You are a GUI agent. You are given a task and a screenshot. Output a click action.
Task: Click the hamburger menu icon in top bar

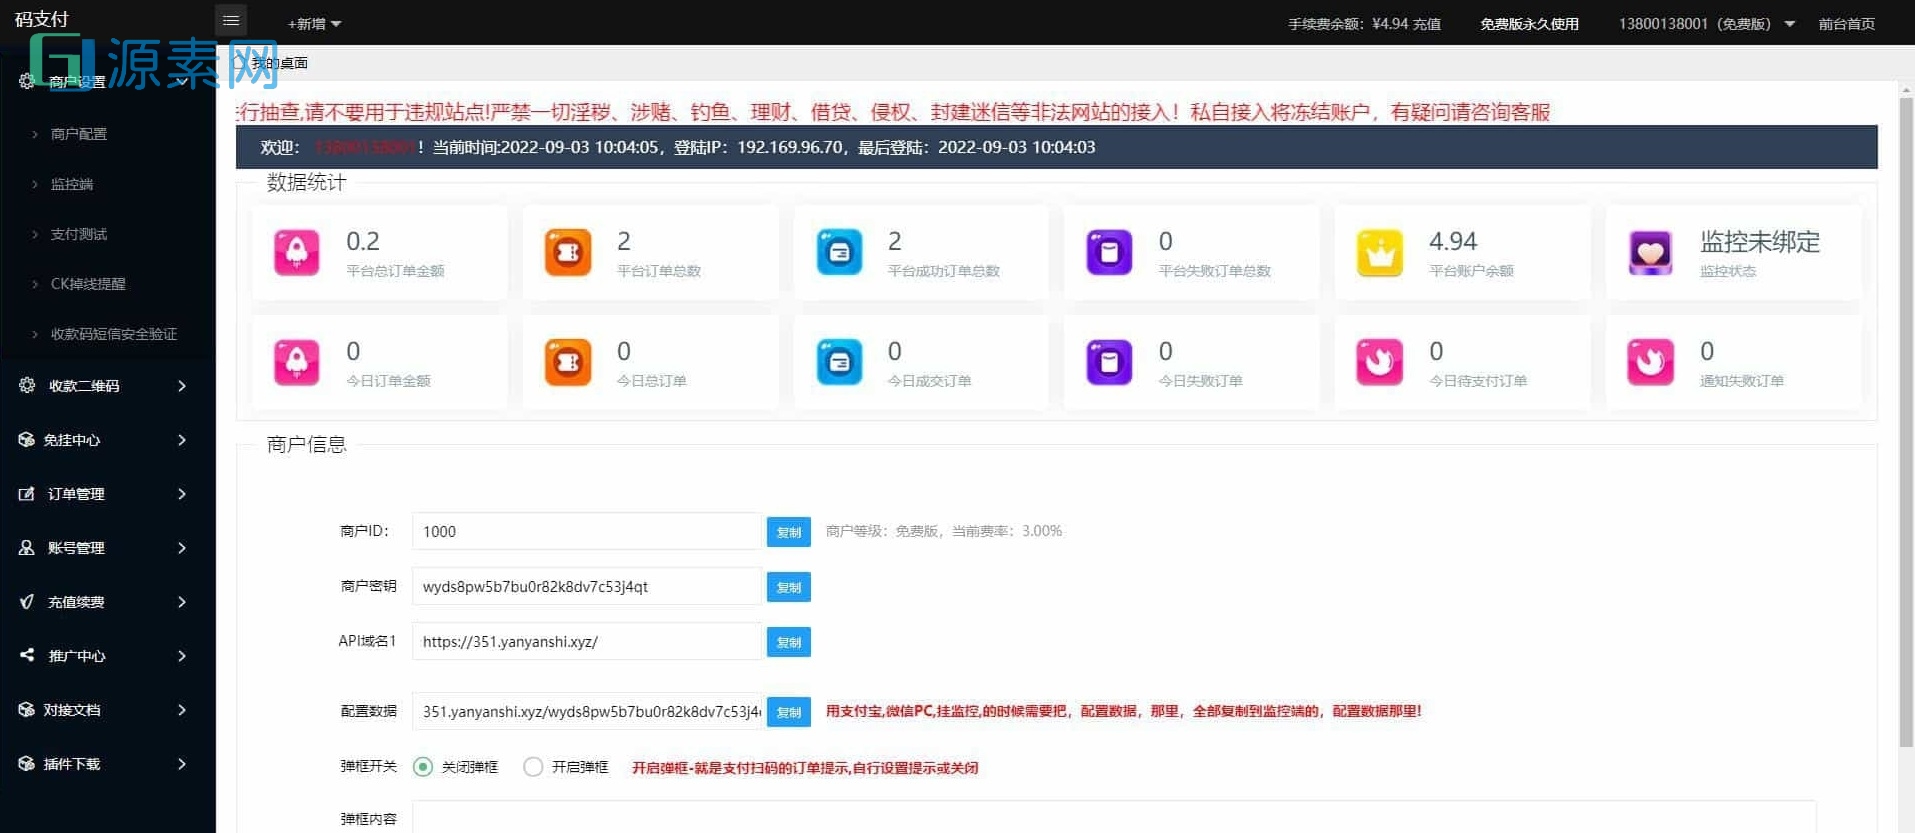click(x=231, y=21)
